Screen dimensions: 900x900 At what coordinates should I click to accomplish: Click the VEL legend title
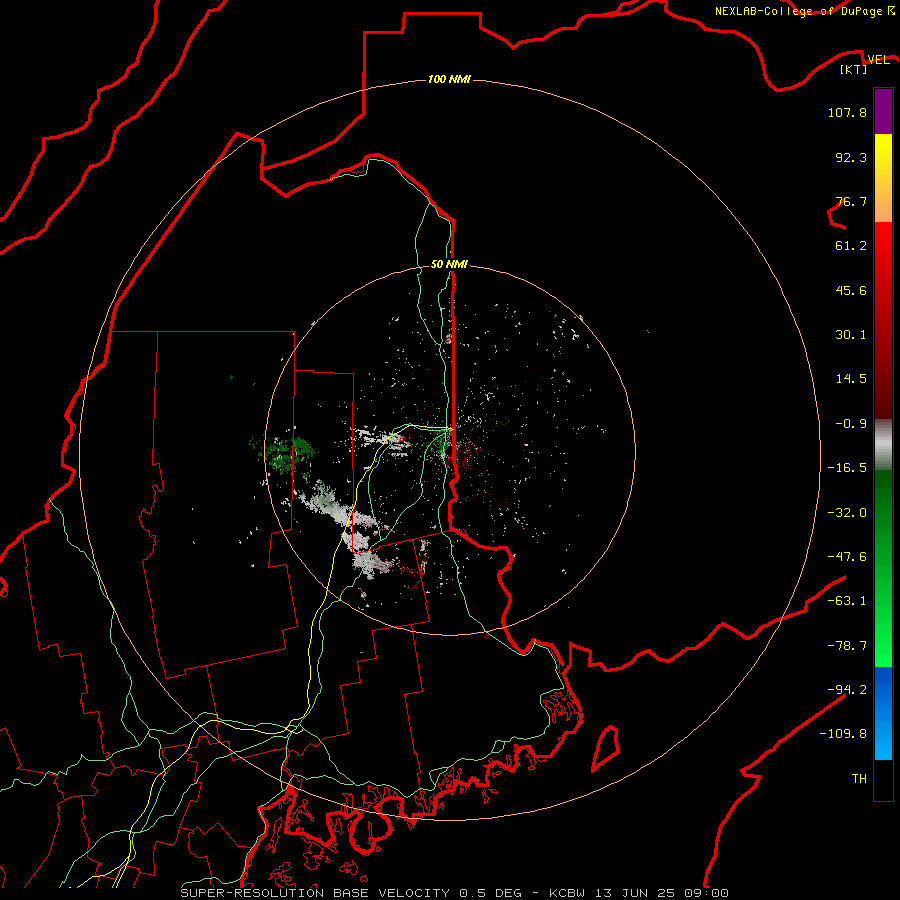coord(878,60)
